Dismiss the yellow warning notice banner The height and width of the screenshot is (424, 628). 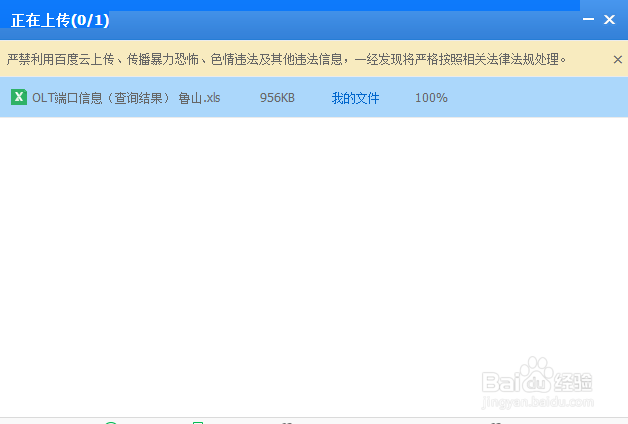[618, 60]
